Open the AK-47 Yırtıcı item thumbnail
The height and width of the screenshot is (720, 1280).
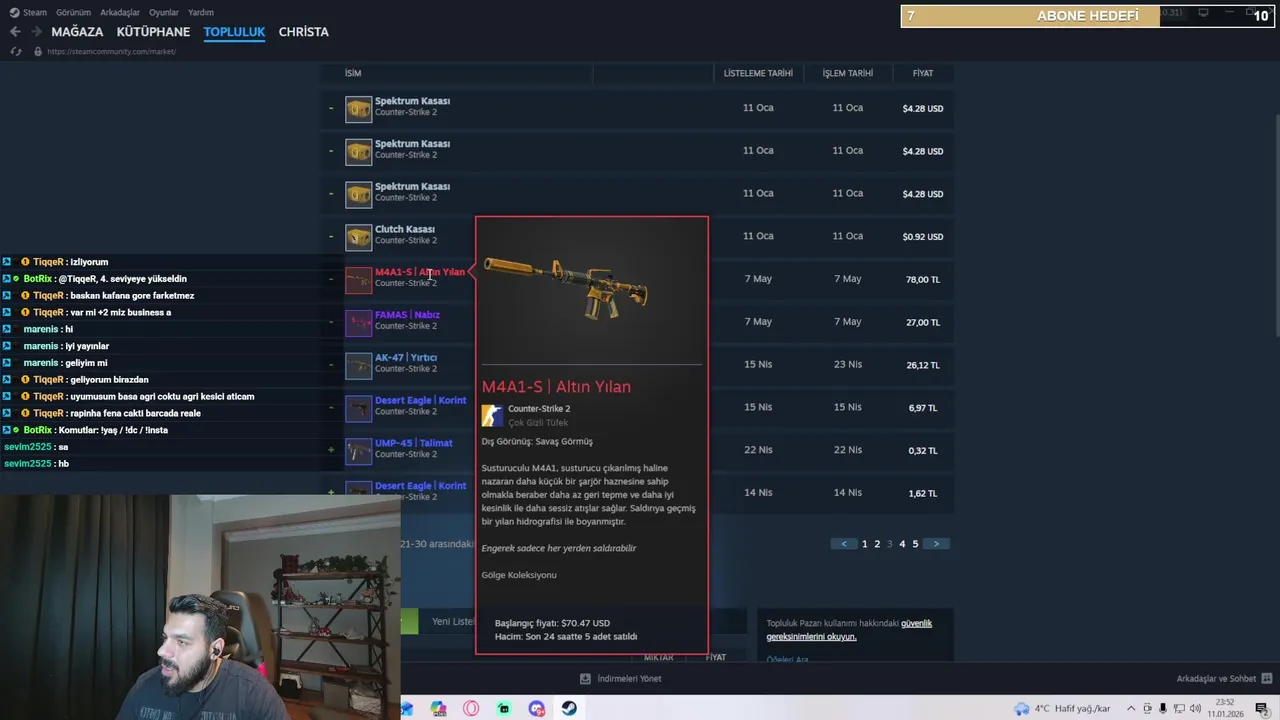pyautogui.click(x=358, y=365)
